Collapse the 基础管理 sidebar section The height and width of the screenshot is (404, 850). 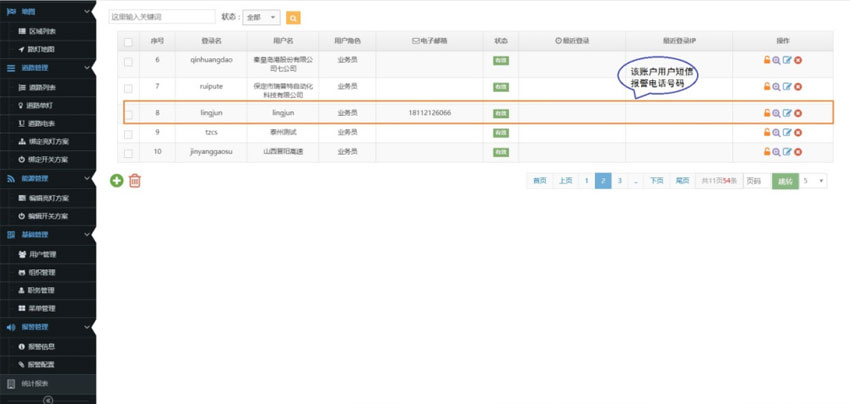(48, 234)
